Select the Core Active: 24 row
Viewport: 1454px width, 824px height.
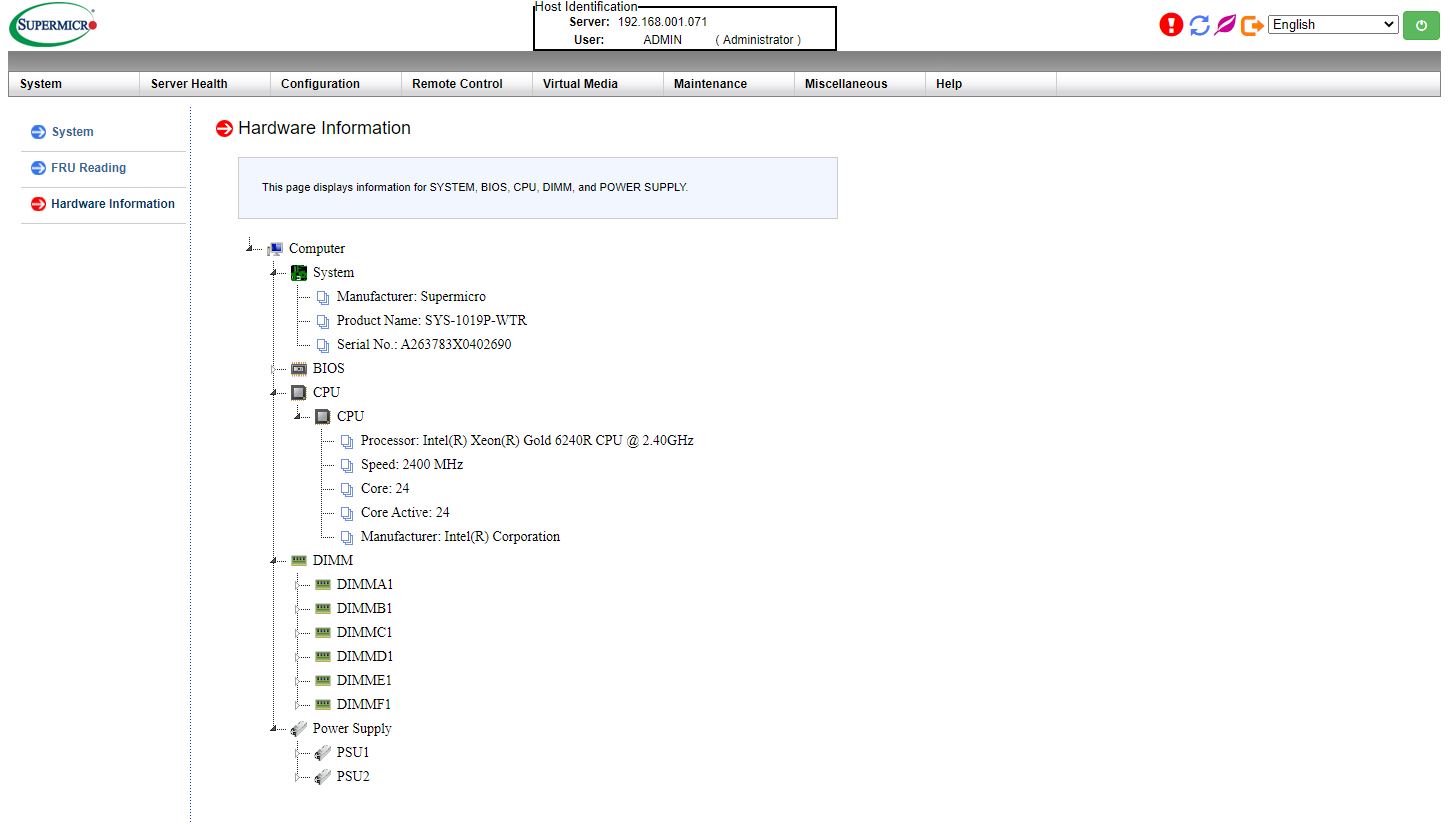(405, 512)
